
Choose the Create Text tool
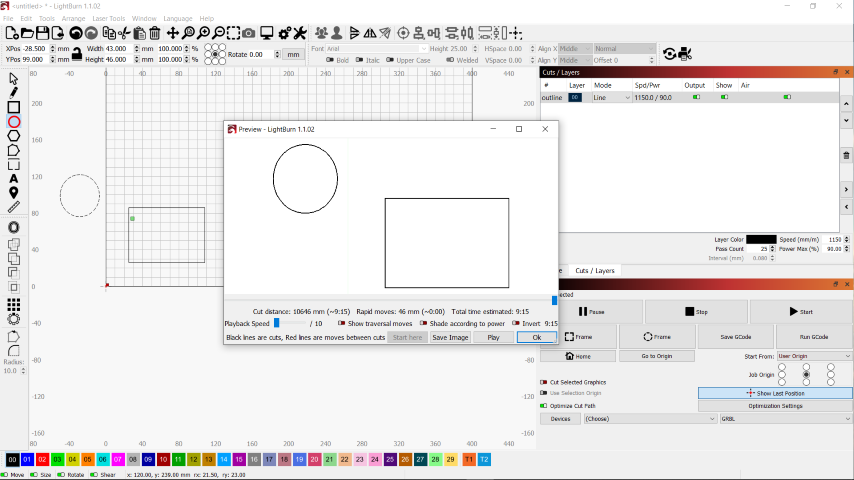(13, 179)
